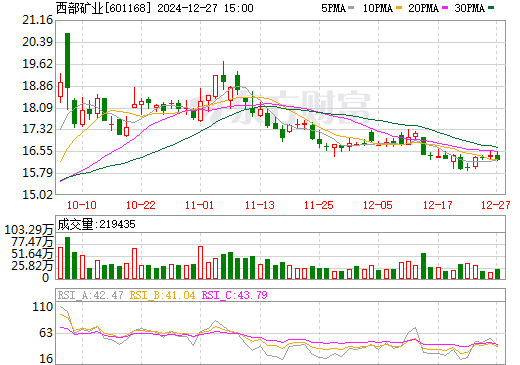The image size is (520, 365).
Task: Click the 30PMA green legend marker
Action: pos(491,8)
